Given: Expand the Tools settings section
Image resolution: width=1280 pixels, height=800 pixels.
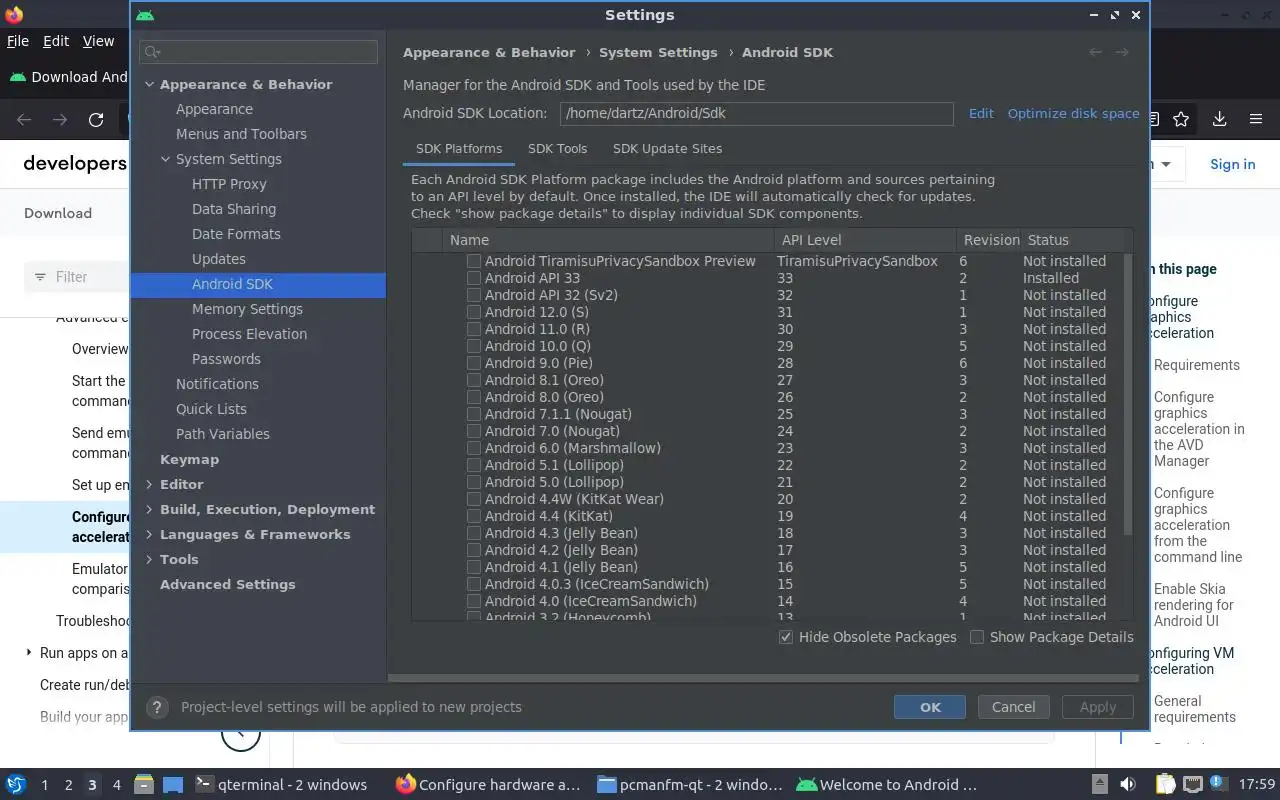Looking at the screenshot, I should pyautogui.click(x=149, y=559).
